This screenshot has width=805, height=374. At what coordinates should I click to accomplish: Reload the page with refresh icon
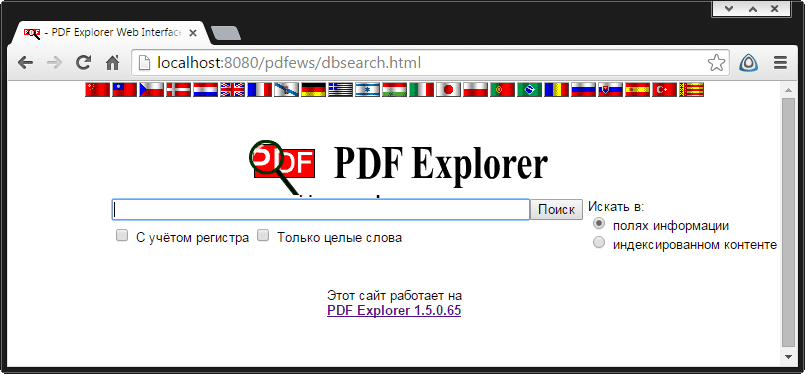83,63
